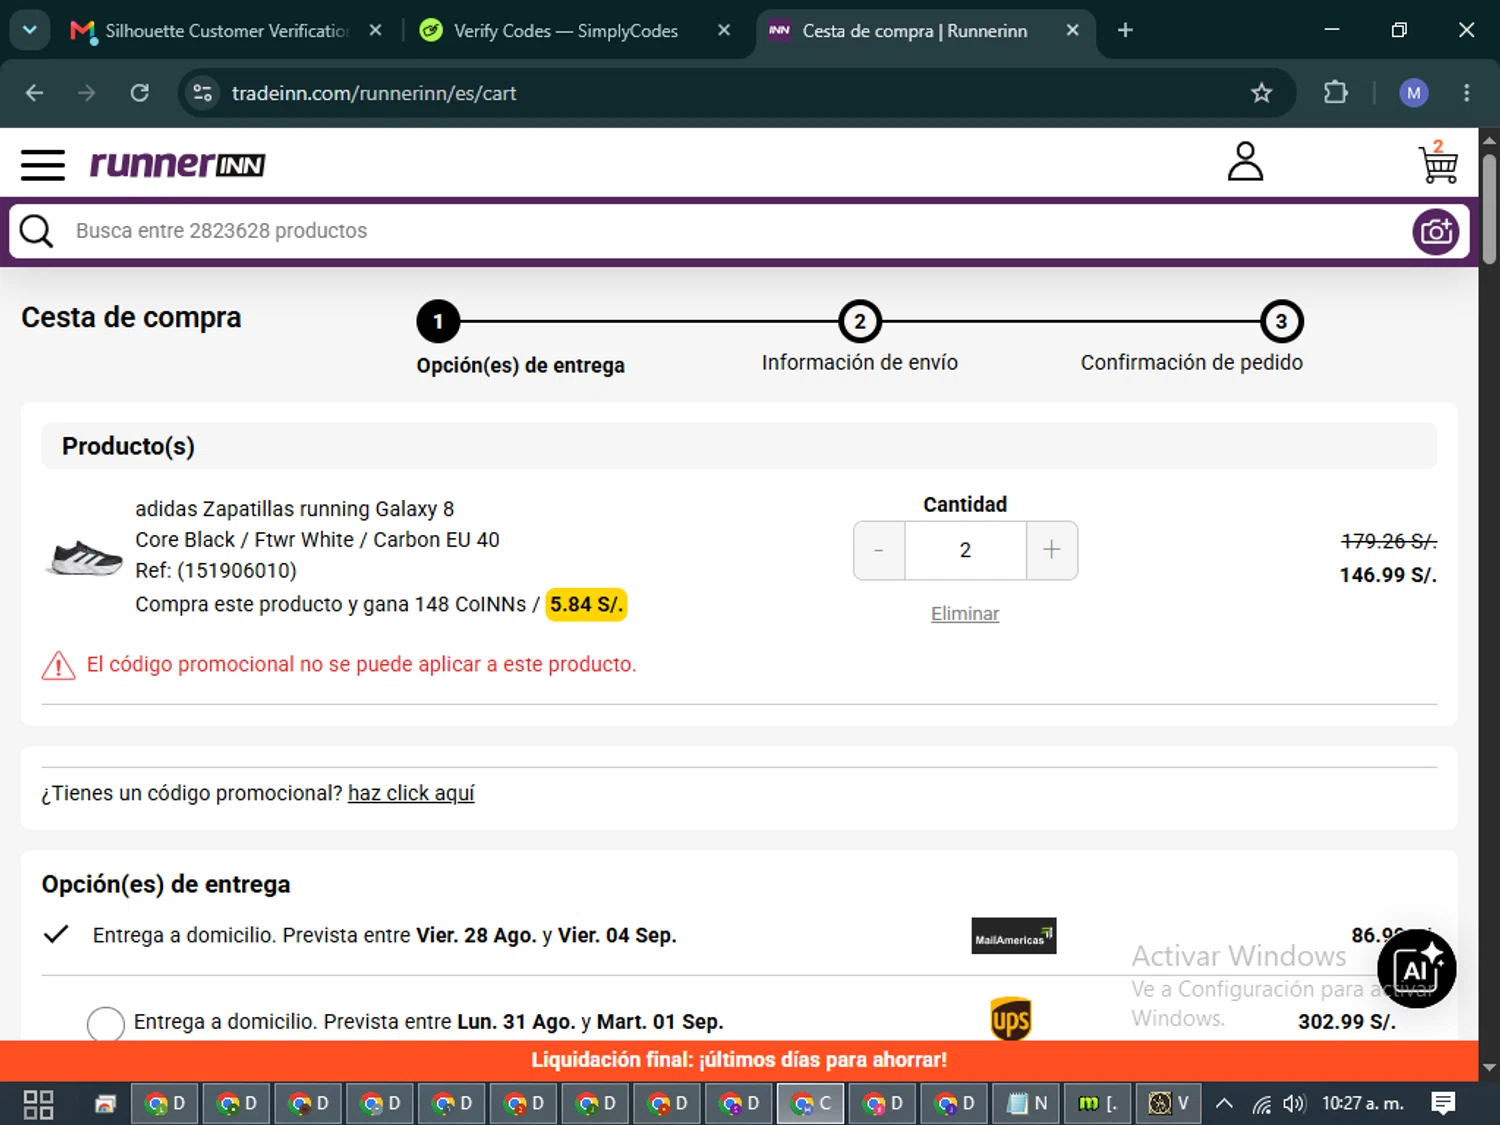
Task: Click the quantity field showing 2
Action: [965, 550]
